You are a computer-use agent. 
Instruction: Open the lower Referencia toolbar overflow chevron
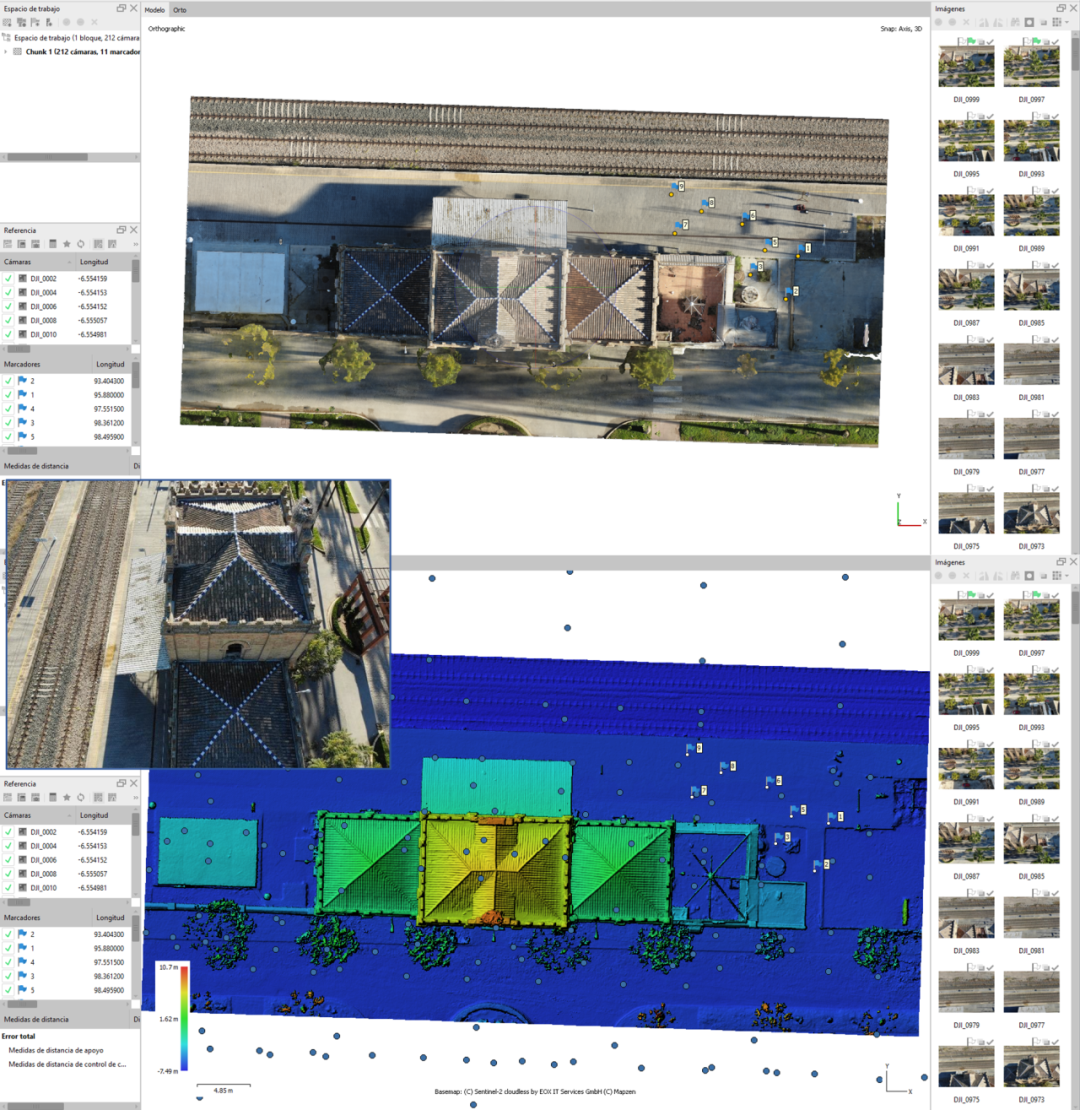[x=134, y=798]
